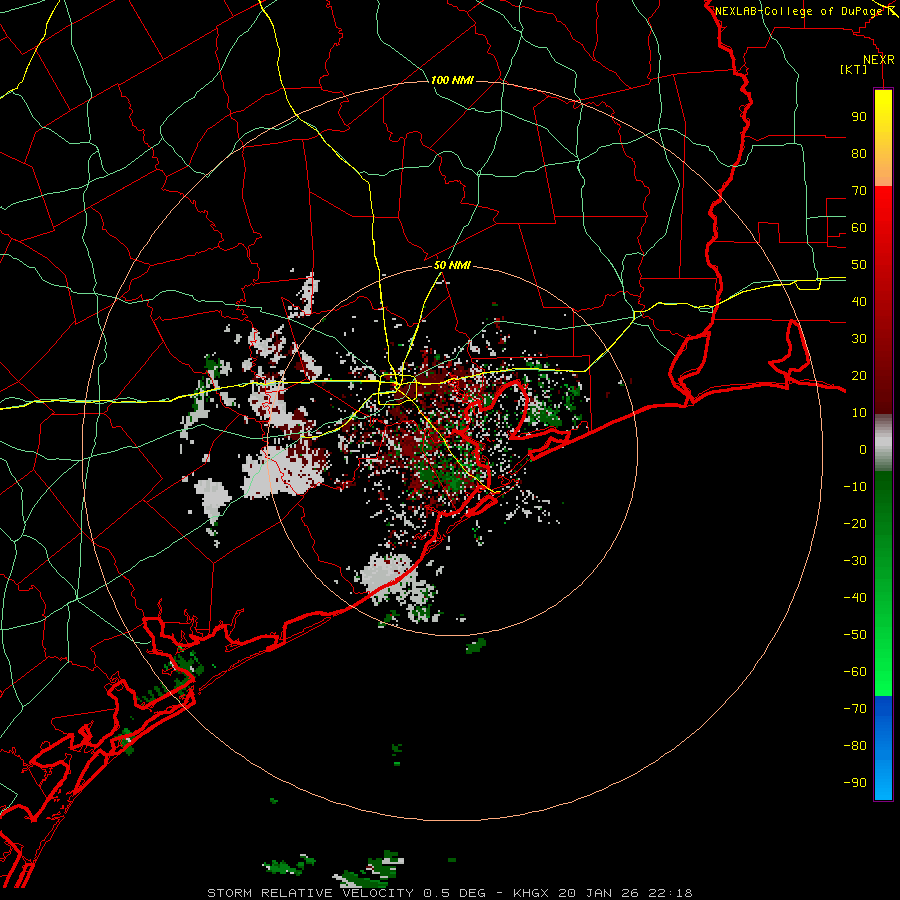Click the 60 value on velocity scale
900x900 pixels.
pos(859,228)
